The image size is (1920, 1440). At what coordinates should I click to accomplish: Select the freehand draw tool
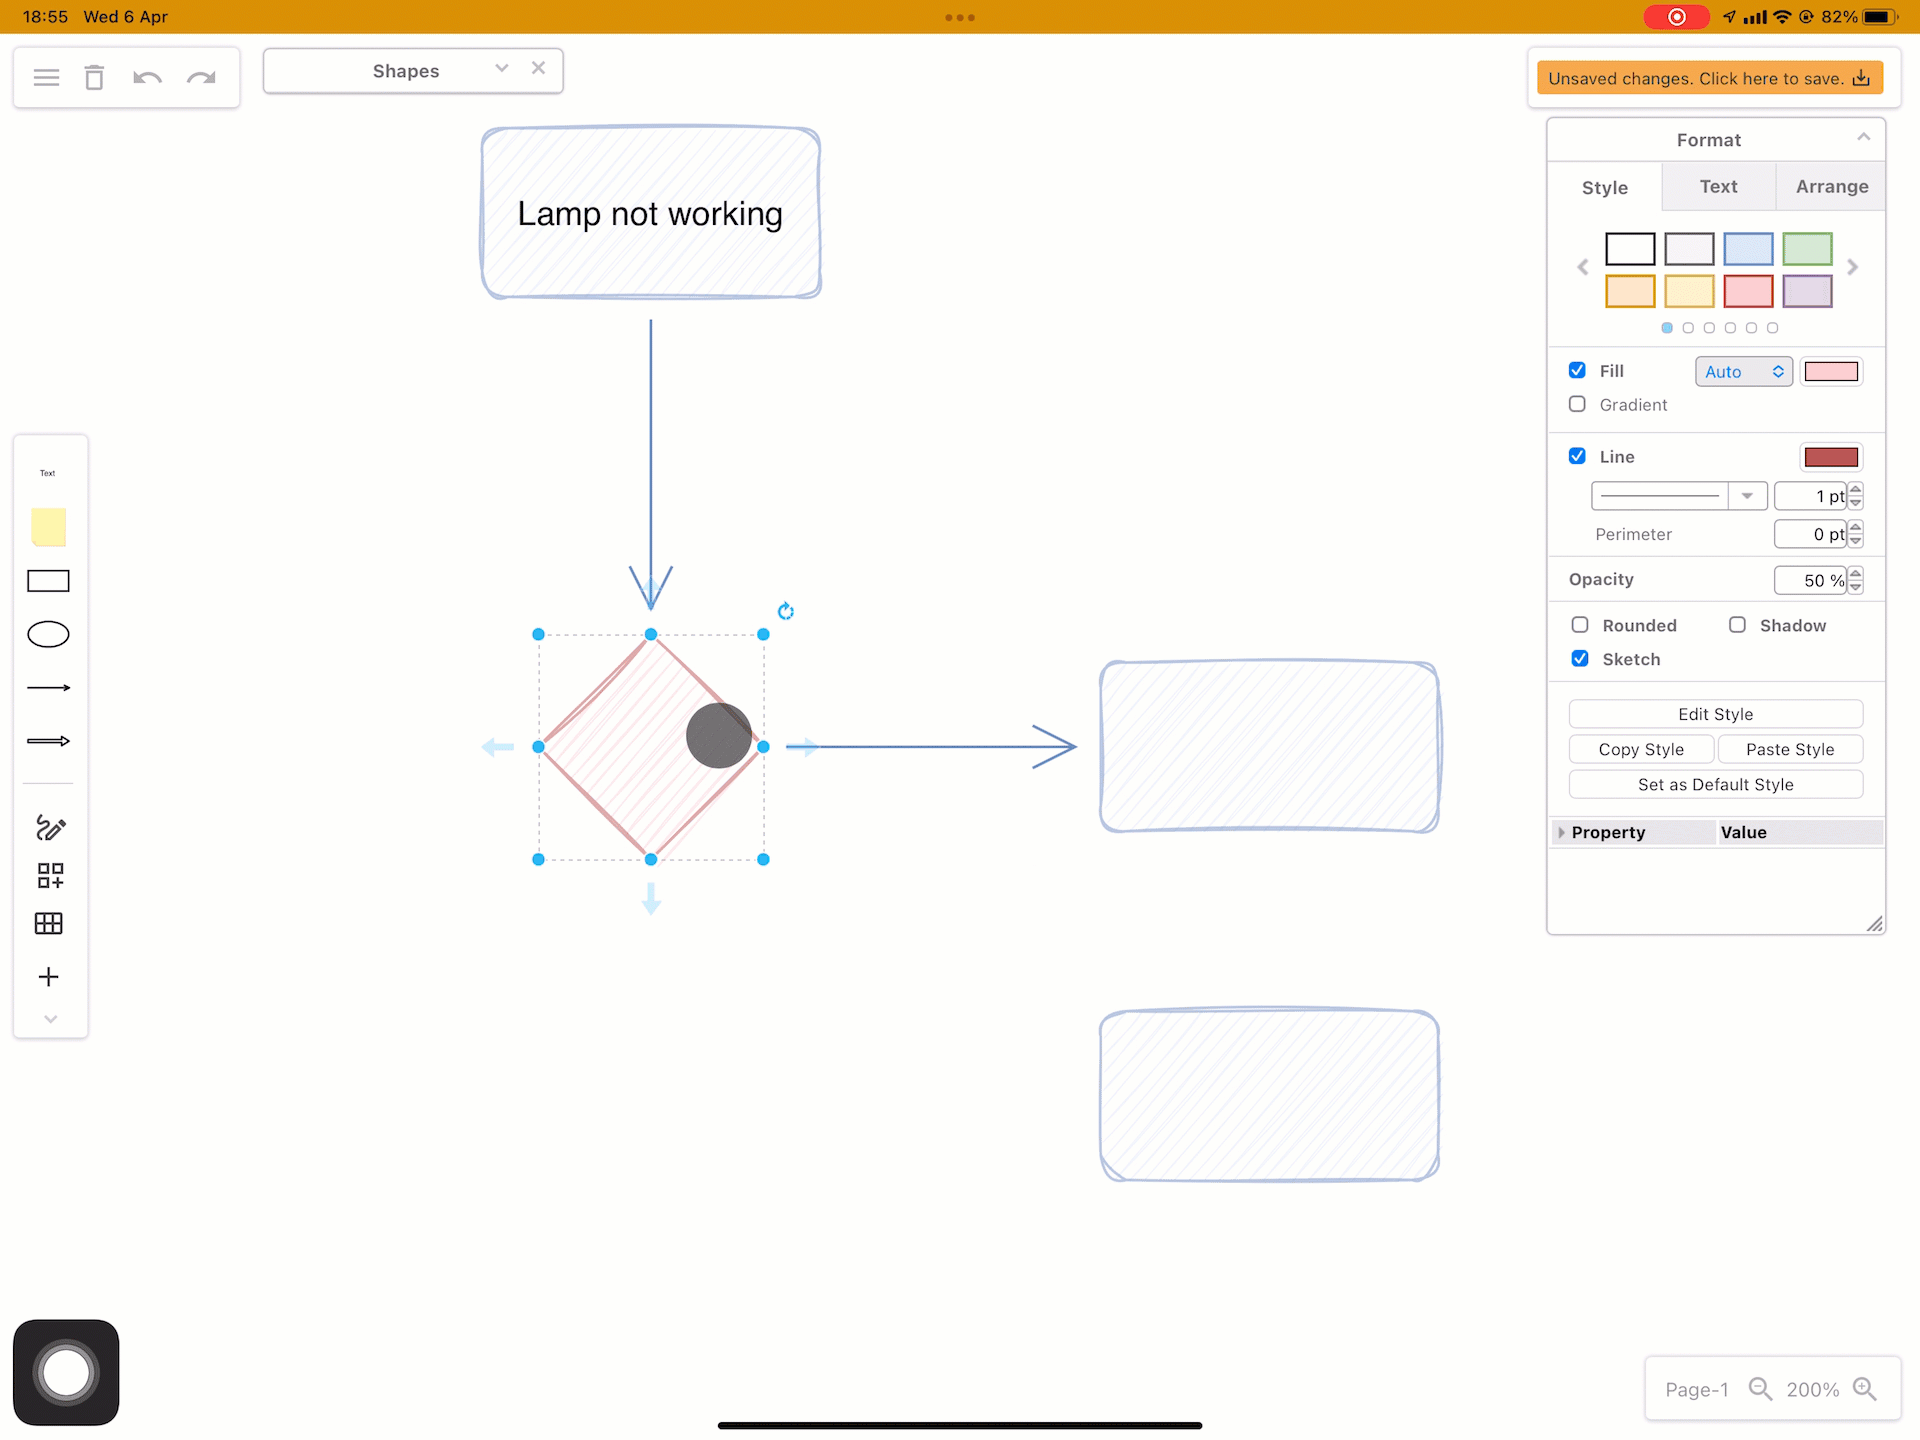[50, 827]
